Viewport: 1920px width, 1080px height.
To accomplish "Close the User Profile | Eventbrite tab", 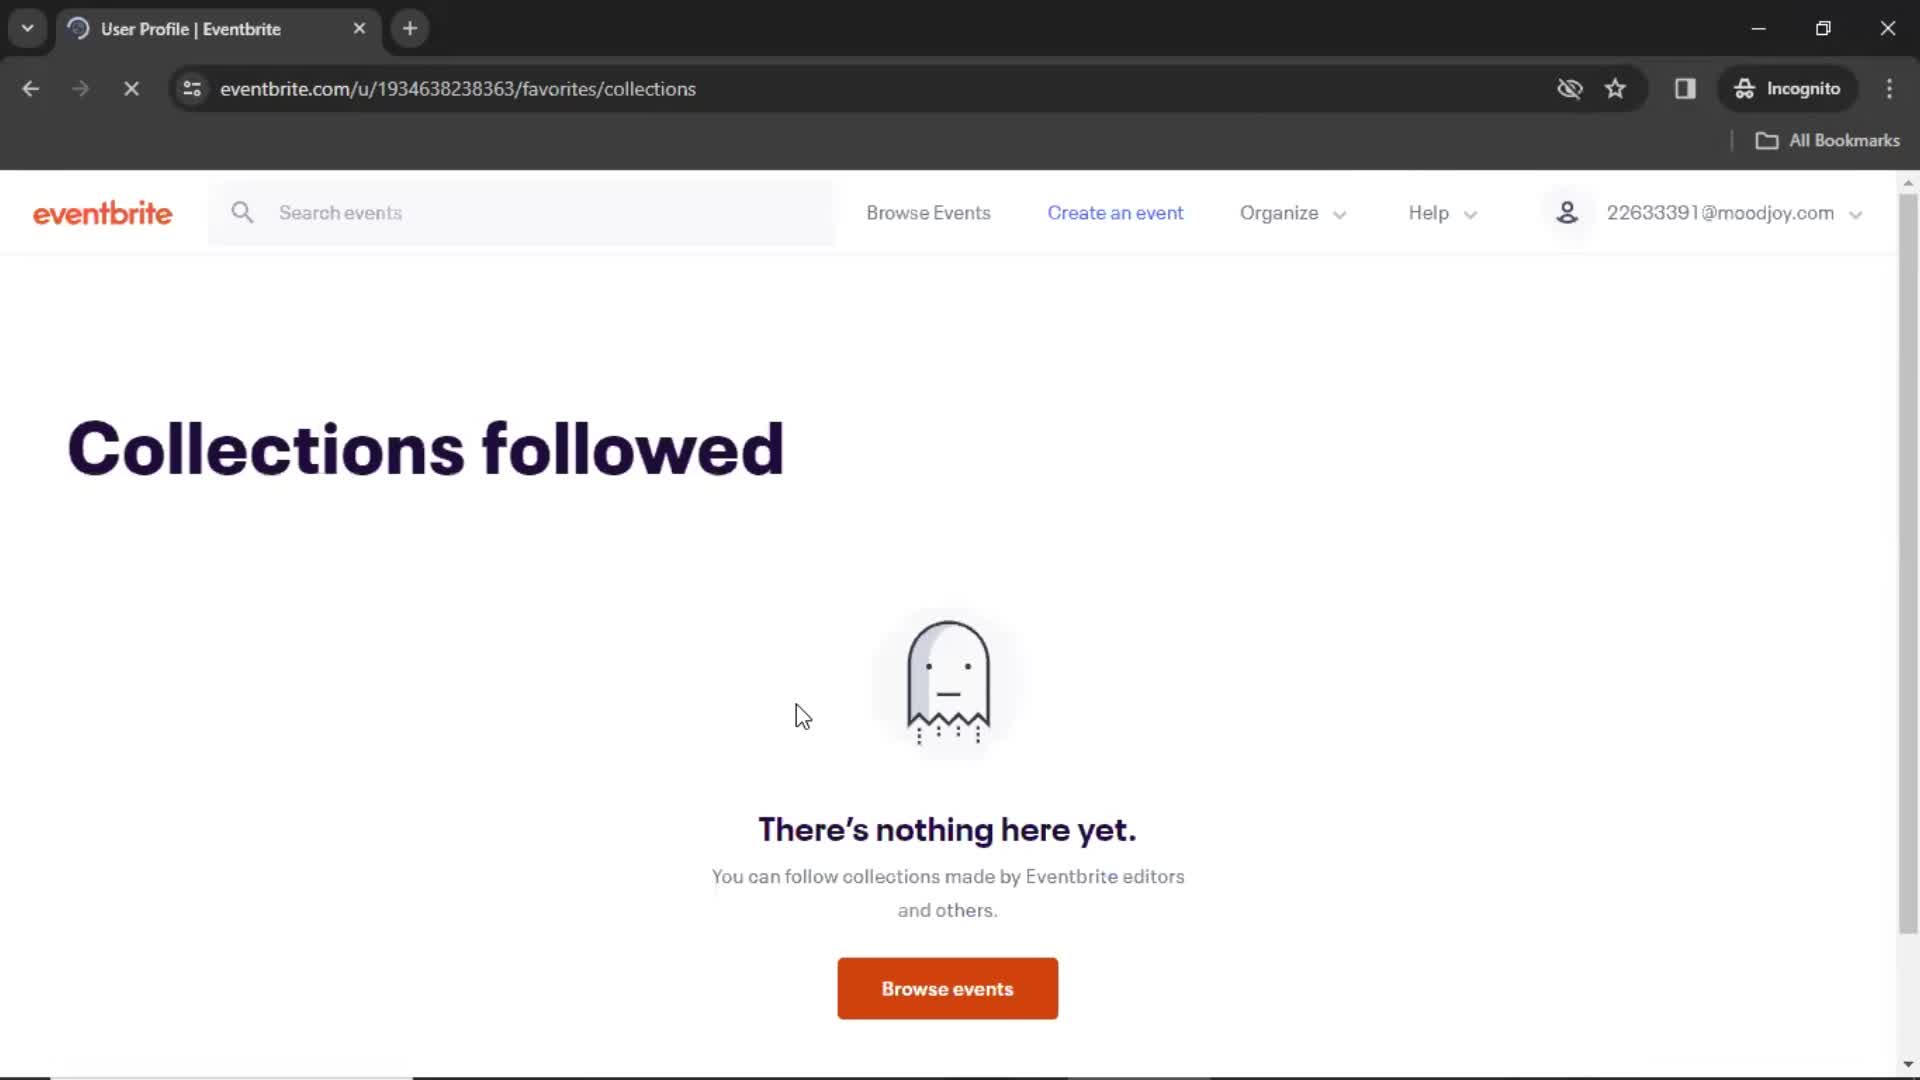I will [x=359, y=29].
